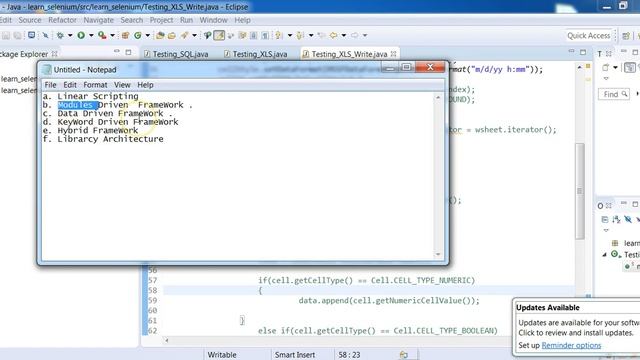Toggle Mark Occurrences highlighted toolbar button
This screenshot has height=360, width=640.
coord(219,36)
